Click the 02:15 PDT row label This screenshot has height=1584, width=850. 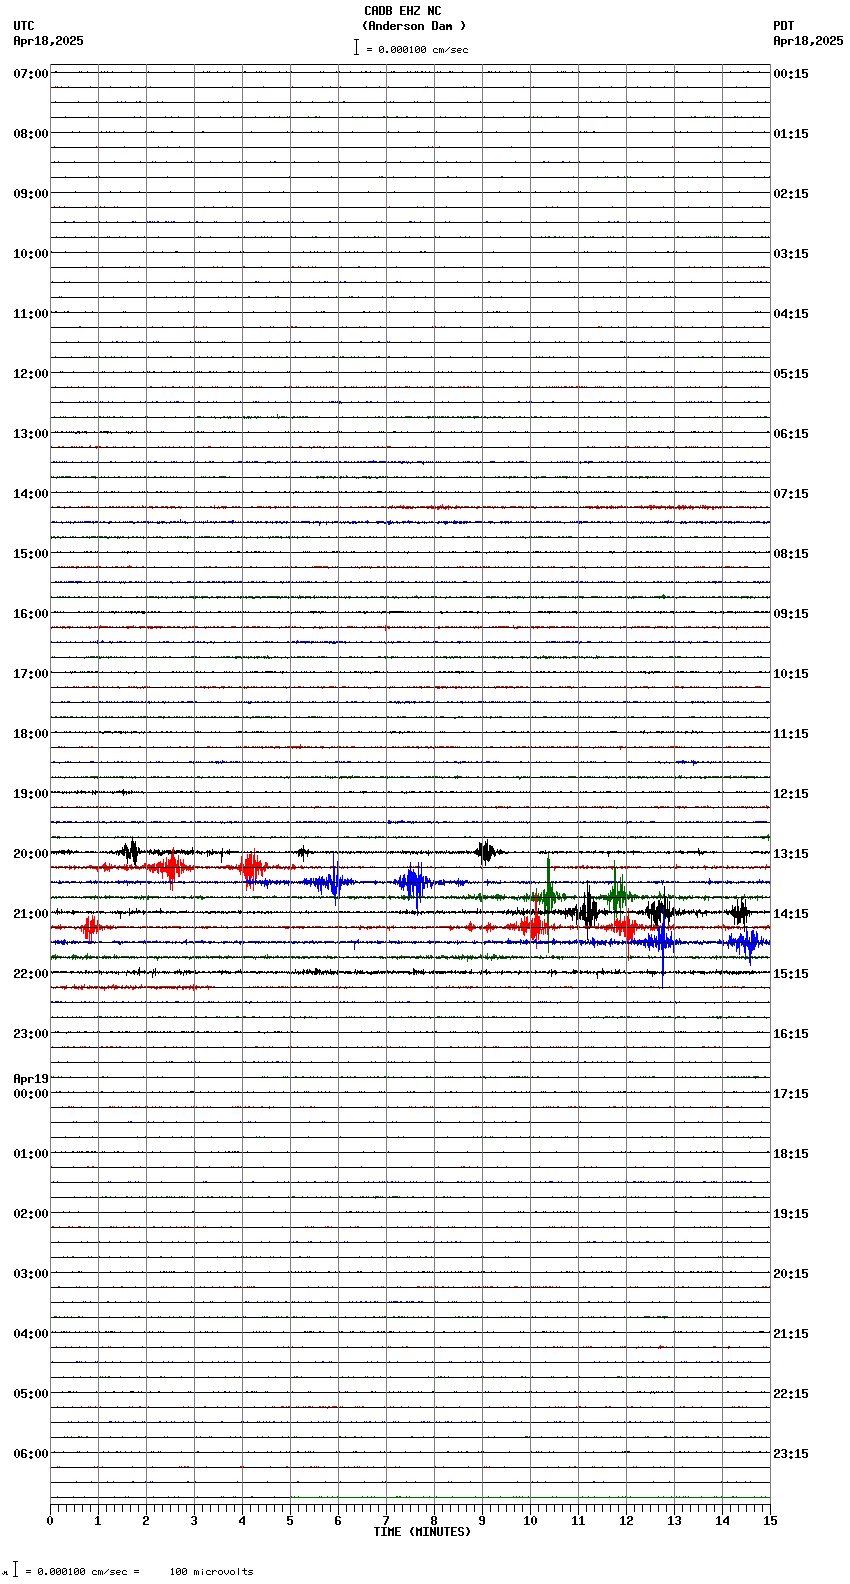pyautogui.click(x=791, y=194)
